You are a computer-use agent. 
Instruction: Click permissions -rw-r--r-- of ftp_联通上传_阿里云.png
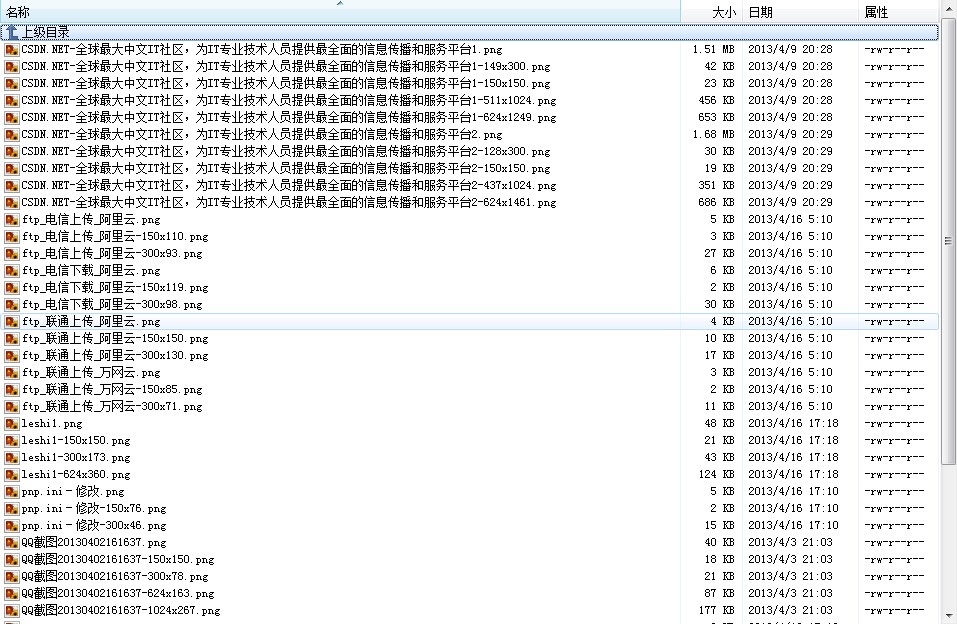tap(894, 322)
